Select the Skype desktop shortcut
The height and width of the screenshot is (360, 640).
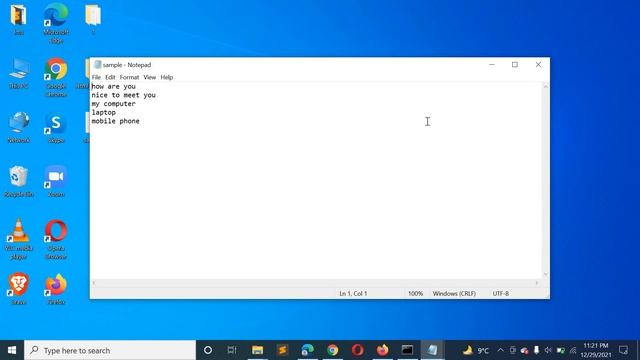[56, 127]
